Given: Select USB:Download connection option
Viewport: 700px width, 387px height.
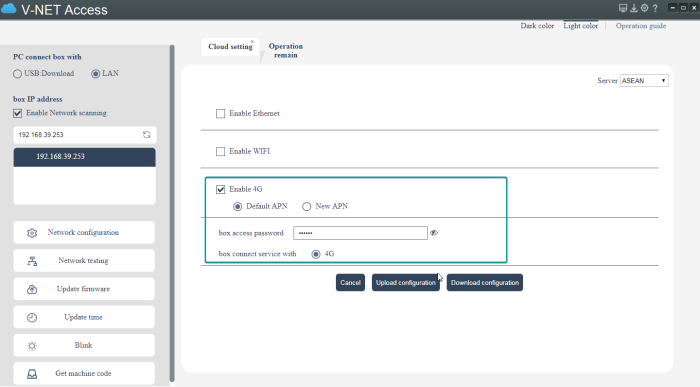Looking at the screenshot, I should point(17,74).
